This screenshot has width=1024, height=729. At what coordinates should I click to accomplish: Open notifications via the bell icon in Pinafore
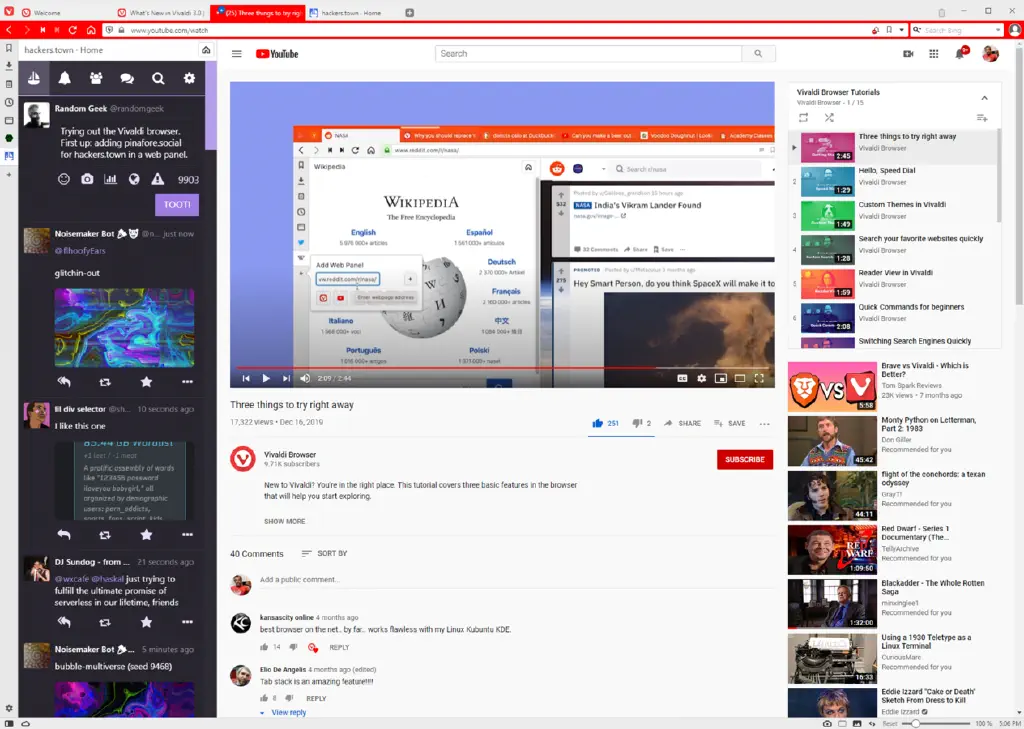[64, 78]
